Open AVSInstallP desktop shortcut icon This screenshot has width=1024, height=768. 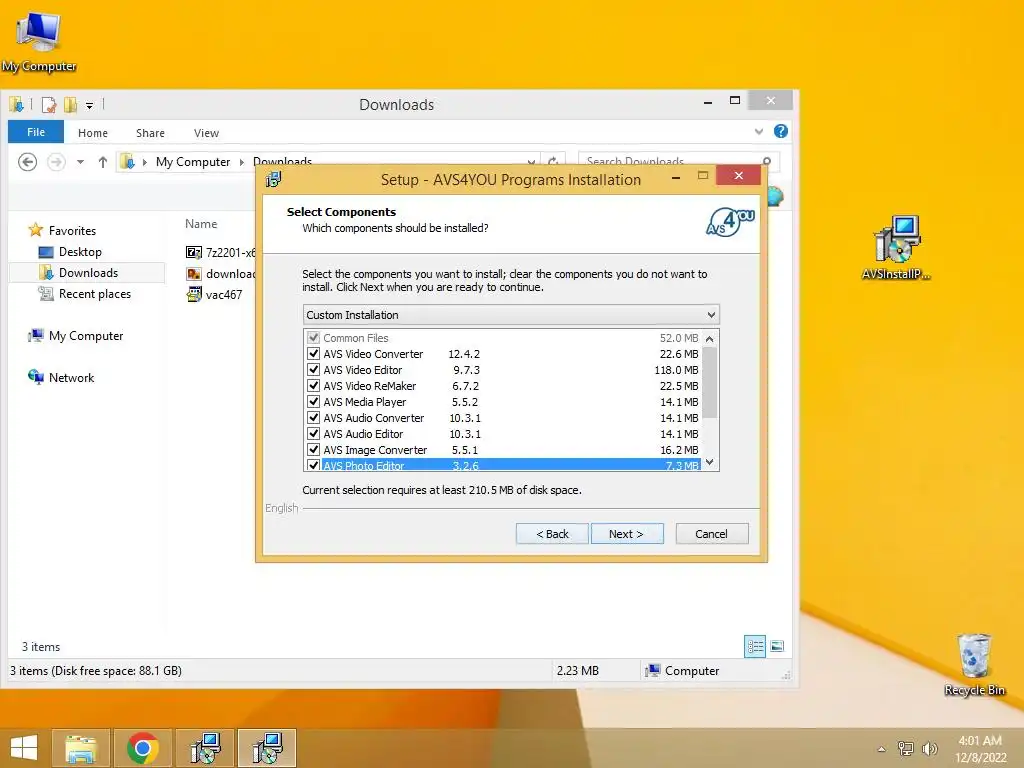pos(896,248)
